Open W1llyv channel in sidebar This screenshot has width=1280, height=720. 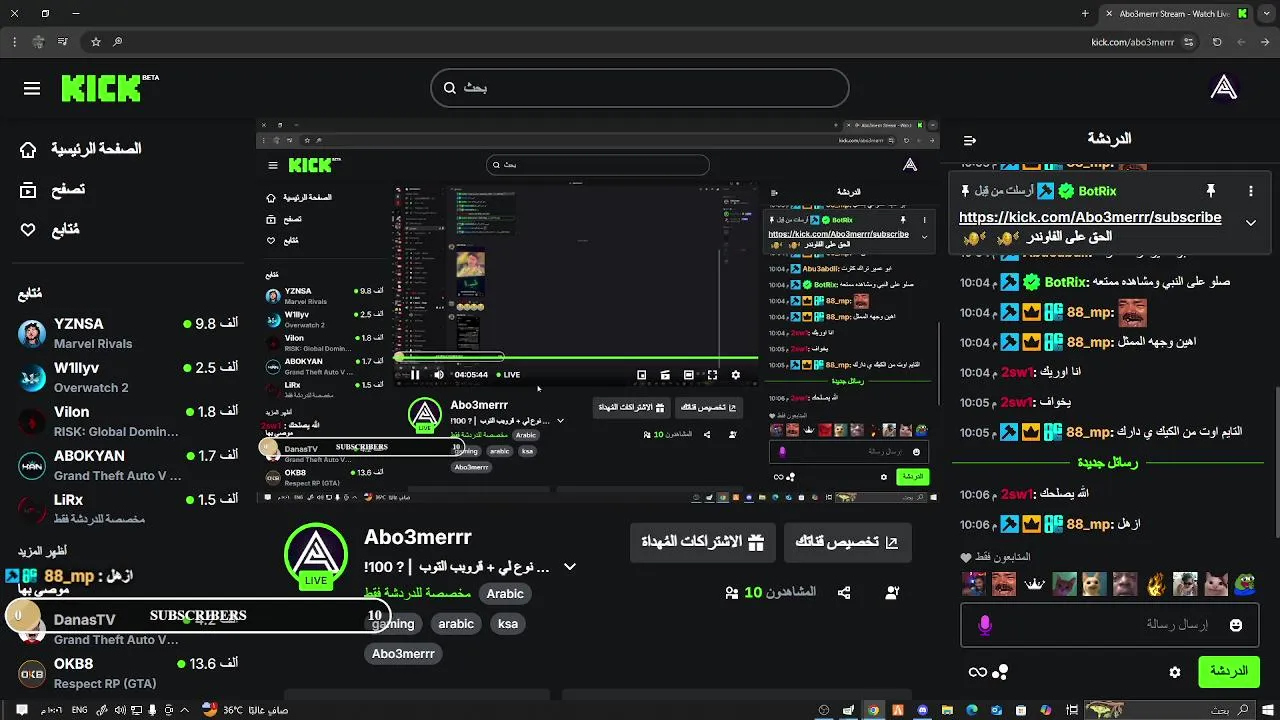128,378
